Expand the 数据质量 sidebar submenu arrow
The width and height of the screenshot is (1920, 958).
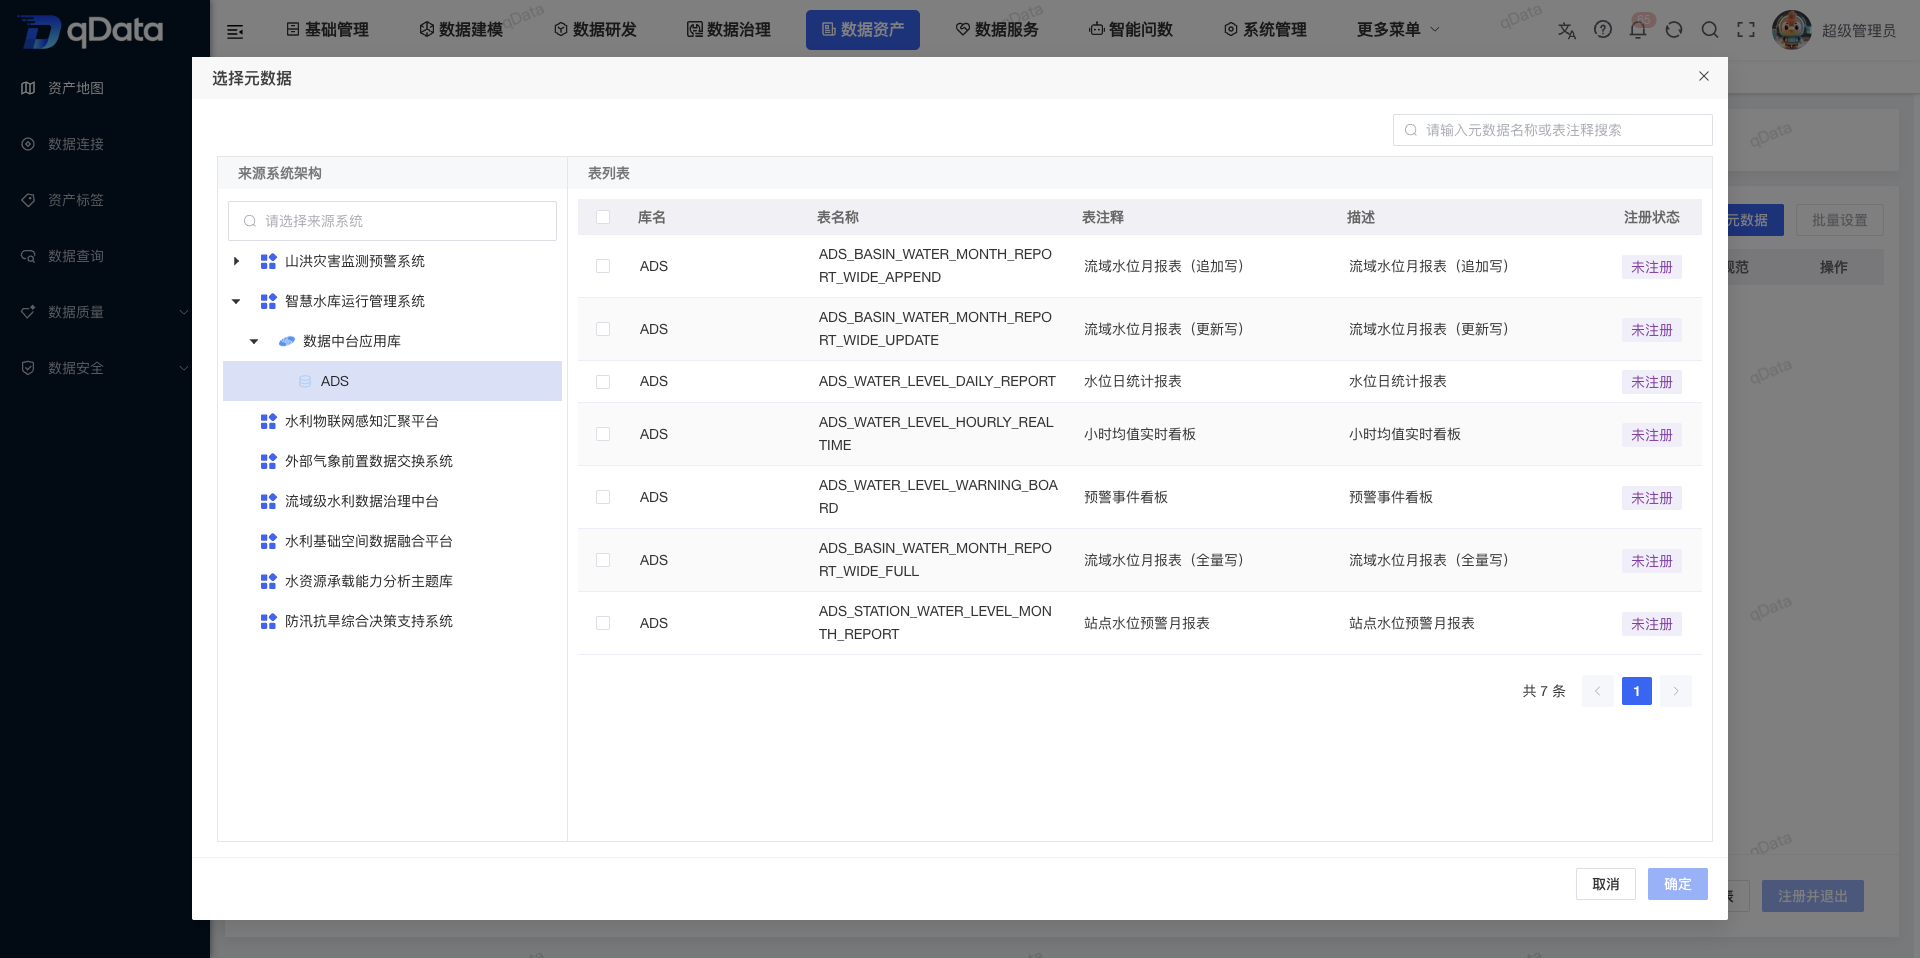tap(184, 312)
